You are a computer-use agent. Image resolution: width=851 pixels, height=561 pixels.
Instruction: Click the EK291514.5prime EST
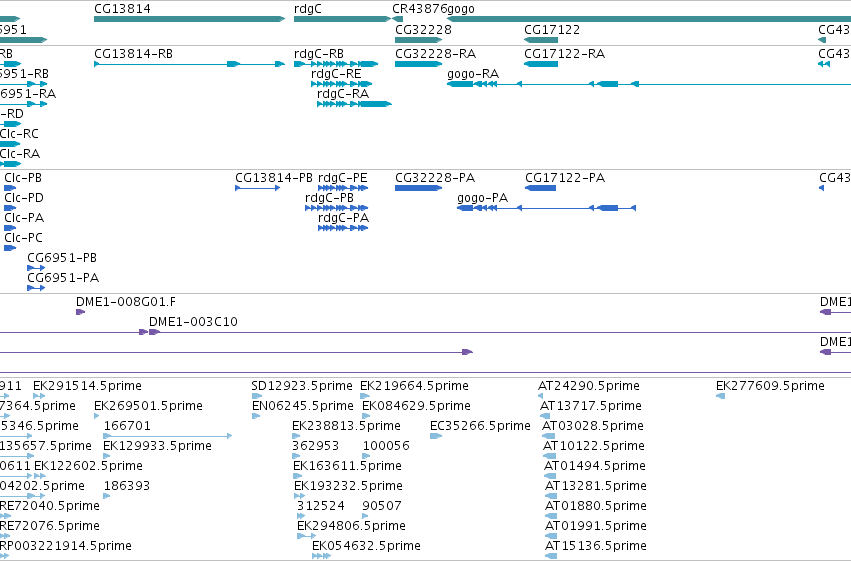(x=39, y=396)
